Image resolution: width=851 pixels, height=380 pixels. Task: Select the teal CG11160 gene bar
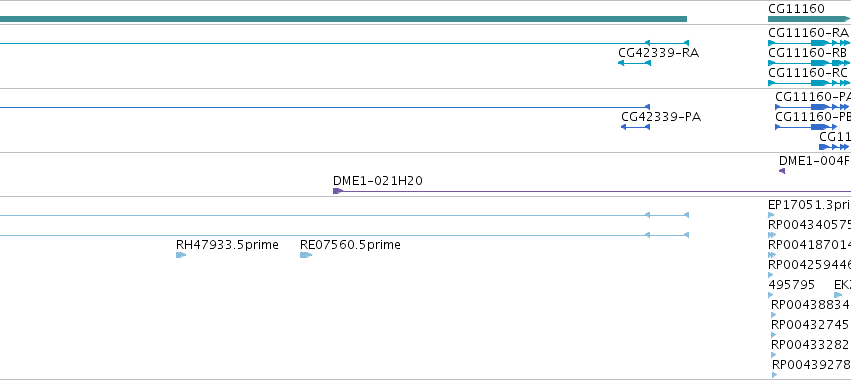tap(809, 19)
